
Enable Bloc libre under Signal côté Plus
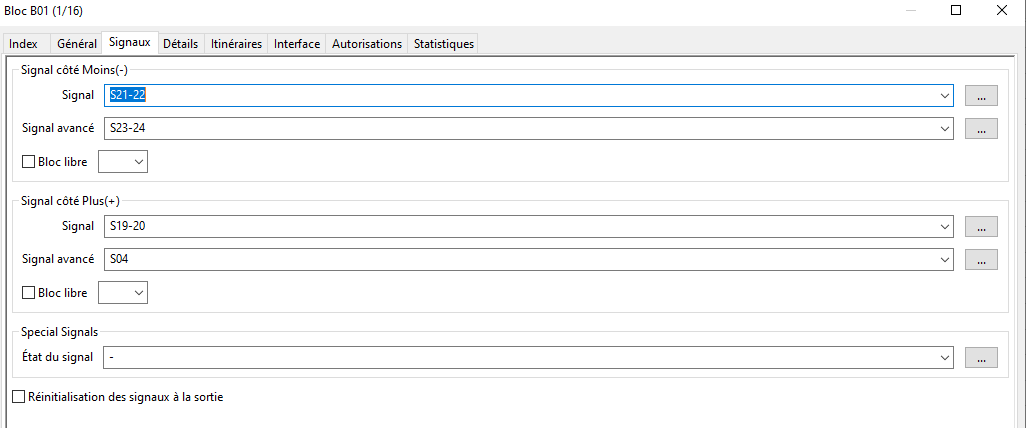coord(29,293)
